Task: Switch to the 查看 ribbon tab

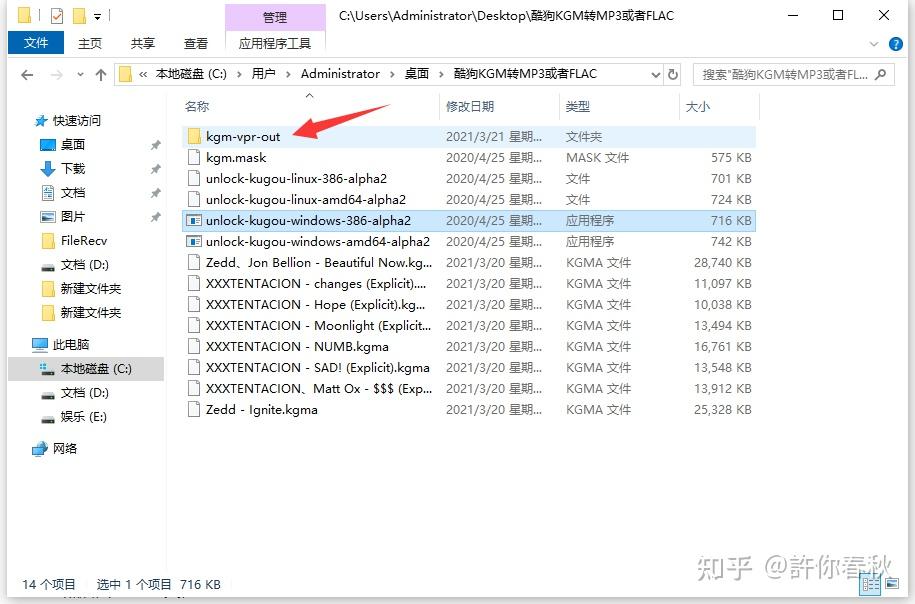Action: (196, 43)
